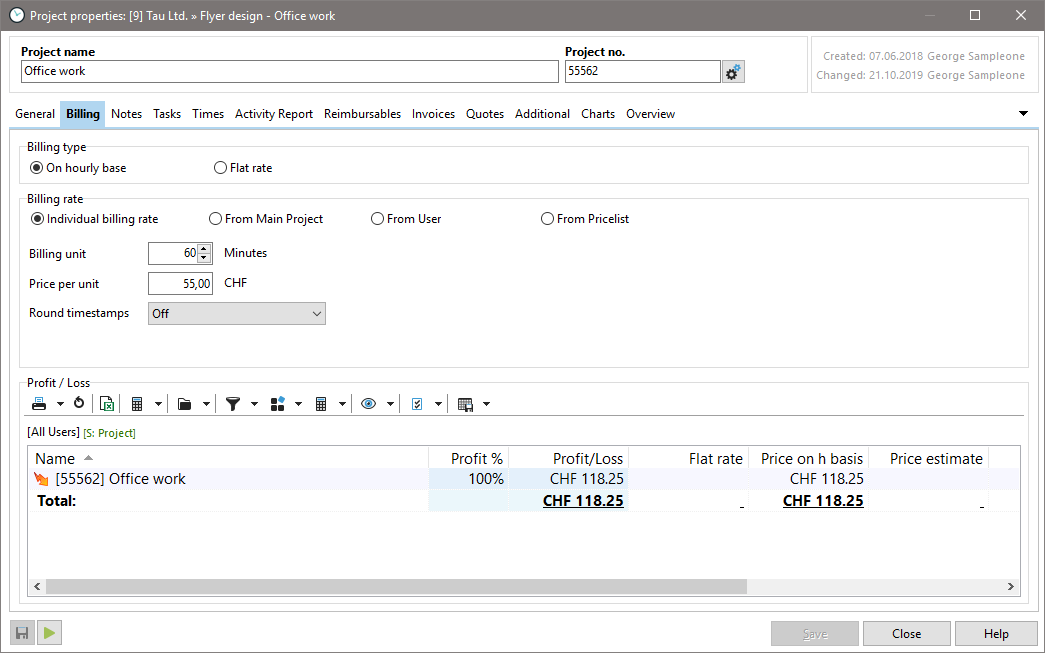Screen dimensions: 1045x653
Task: Click the eye view icon
Action: [x=369, y=404]
